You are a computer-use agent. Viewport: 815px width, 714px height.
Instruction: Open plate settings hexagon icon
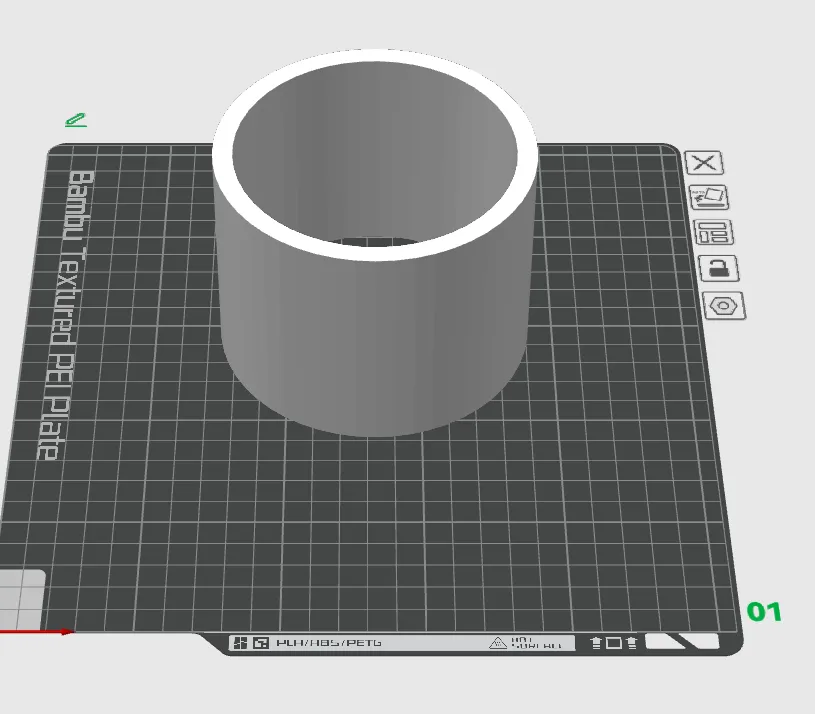point(724,306)
